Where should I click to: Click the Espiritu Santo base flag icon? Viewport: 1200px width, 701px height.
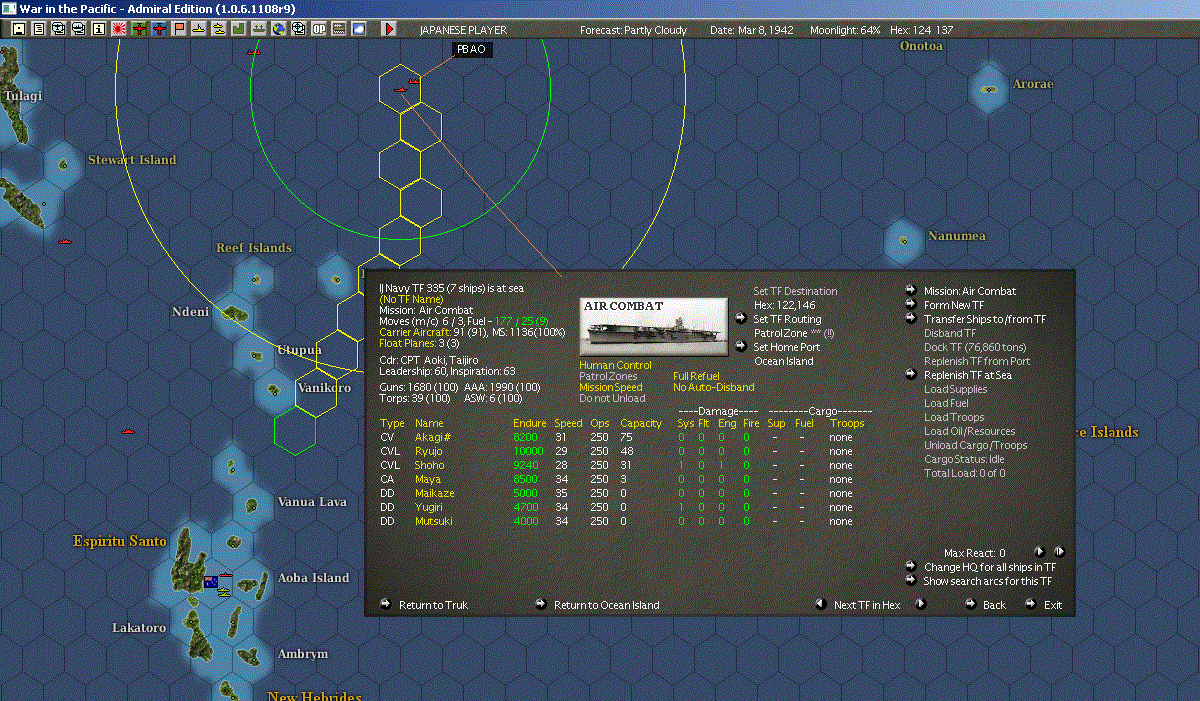pyautogui.click(x=211, y=582)
